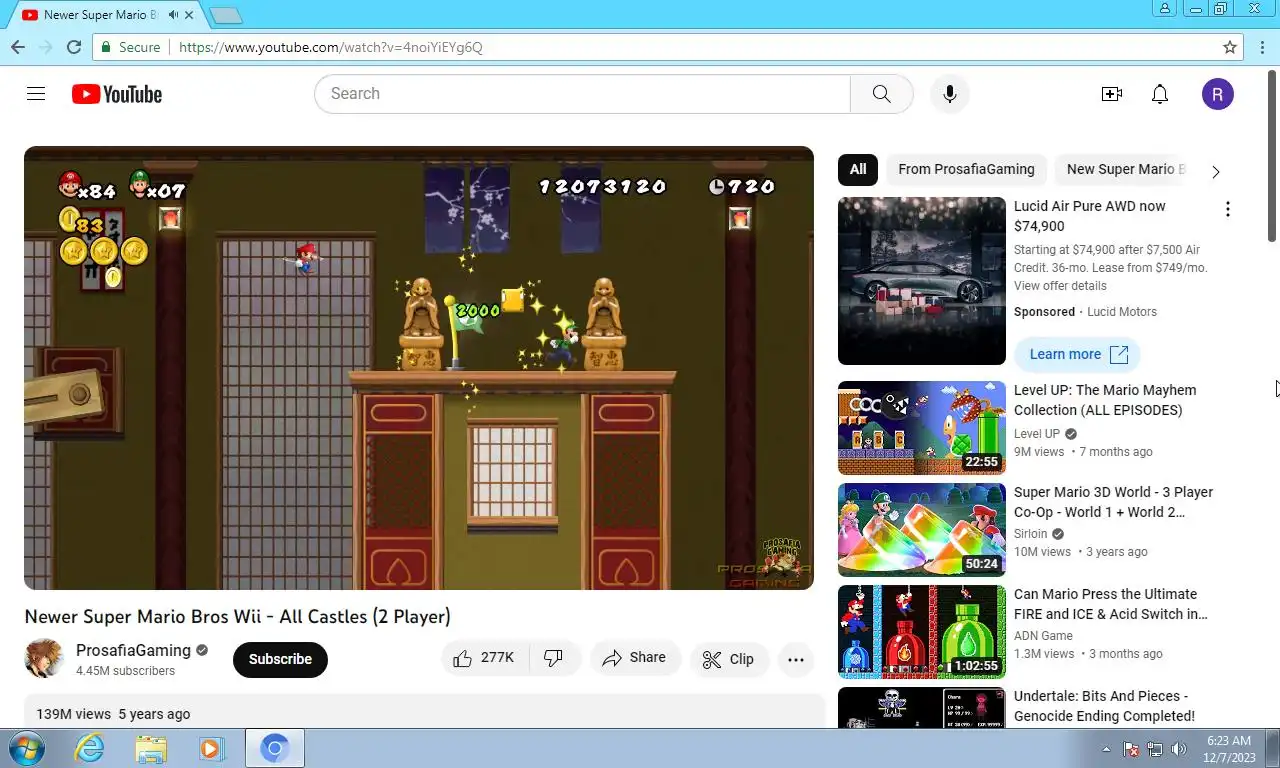
Task: Open the ProsafiaGaming channel name link
Action: (x=133, y=650)
